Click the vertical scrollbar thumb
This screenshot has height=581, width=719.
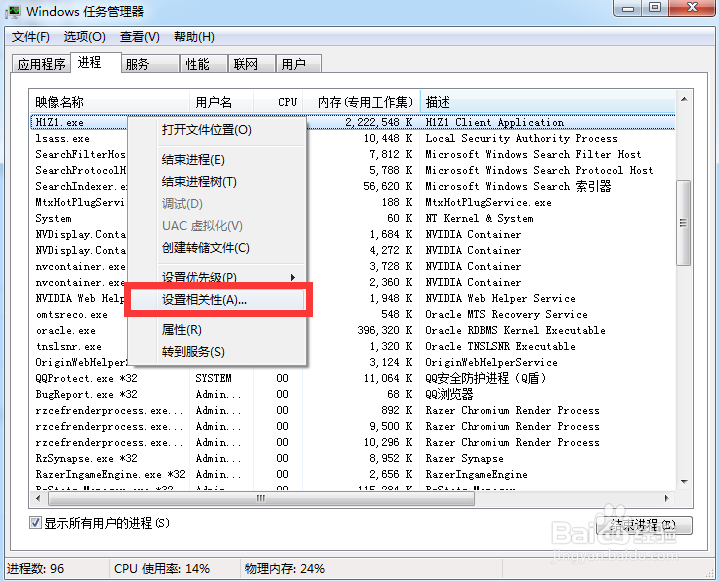[x=684, y=223]
